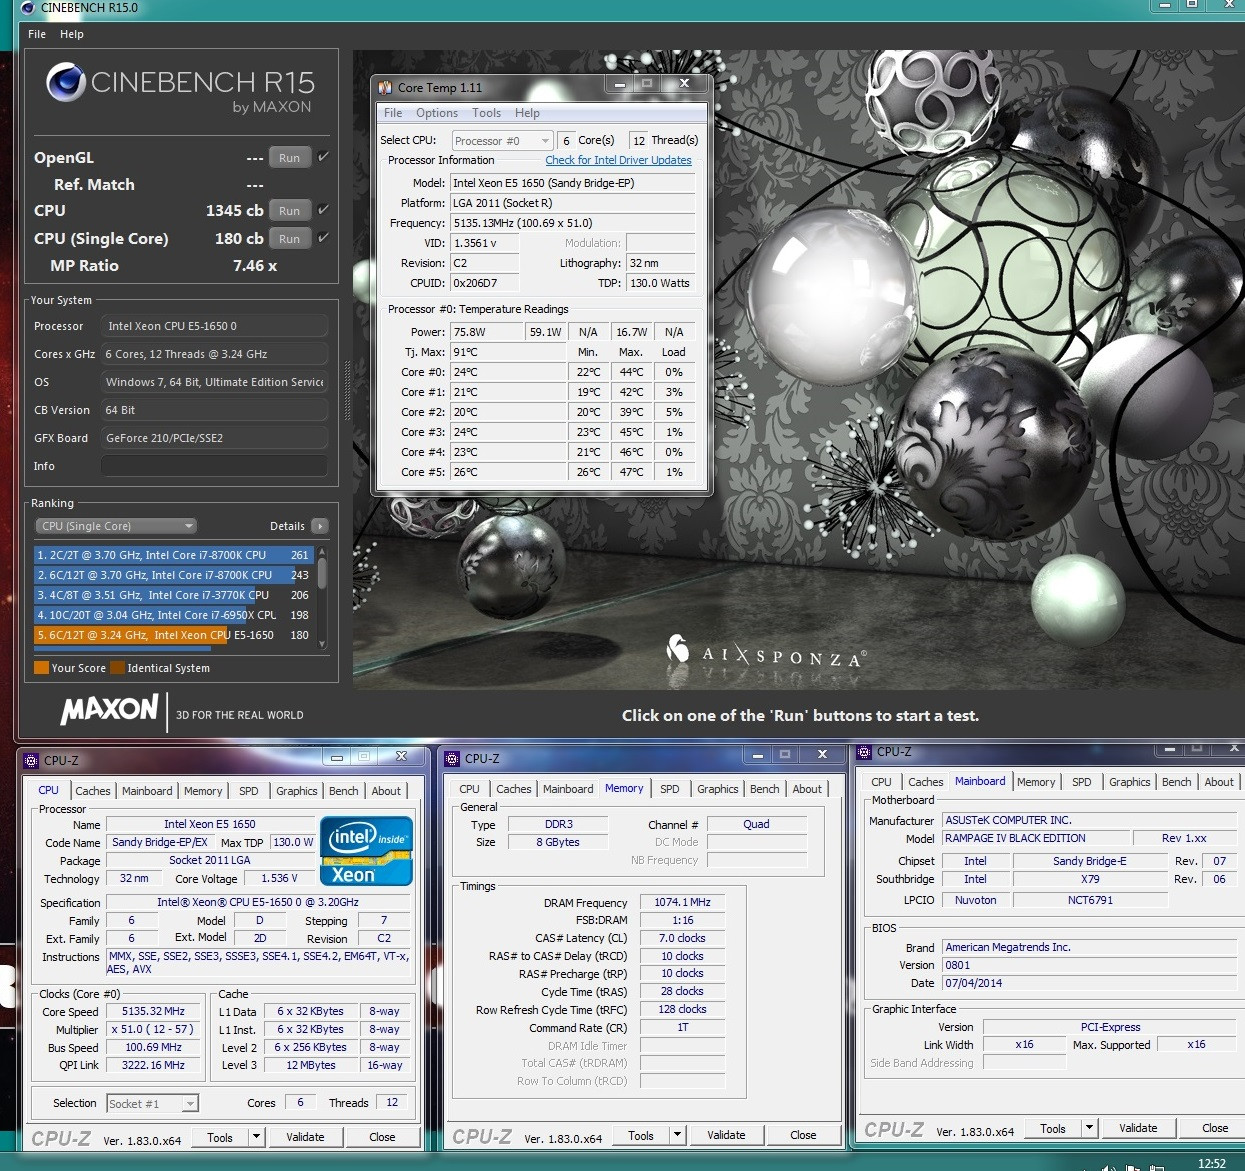This screenshot has height=1171, width=1245.
Task: Click Core Speed value 5135.32 MHz
Action: click(153, 1012)
